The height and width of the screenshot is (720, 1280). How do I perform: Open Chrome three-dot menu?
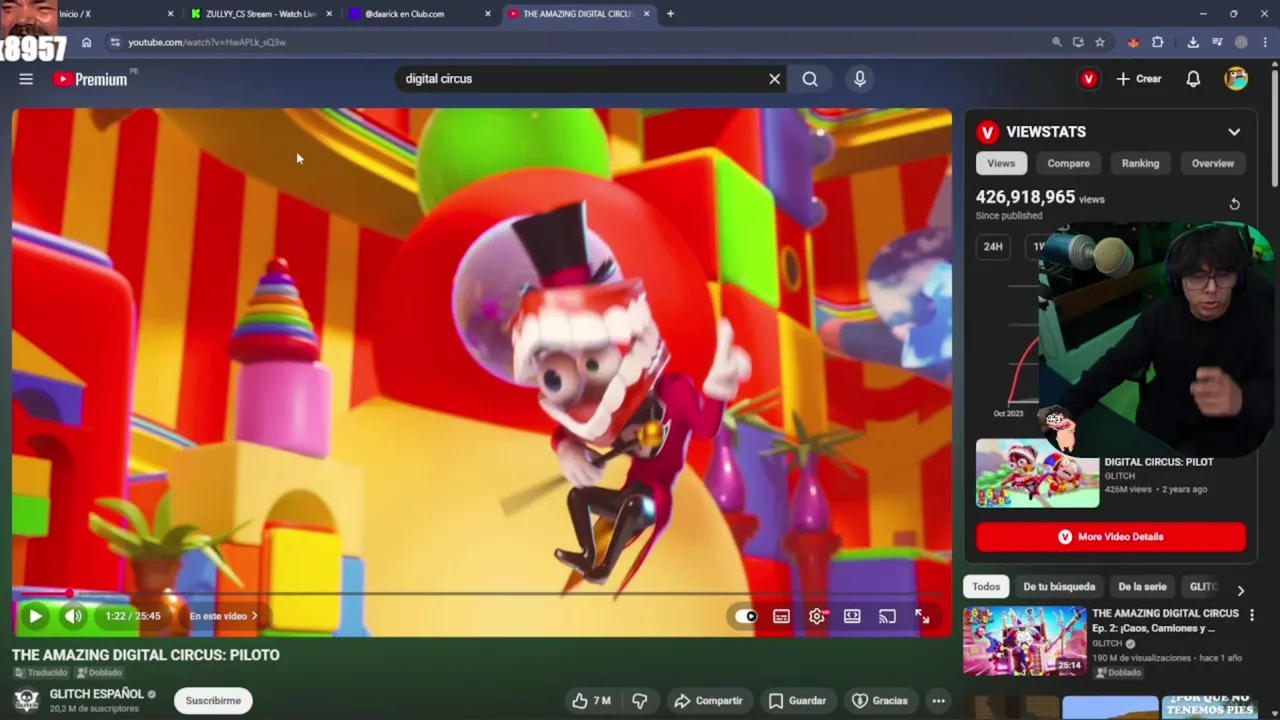(1265, 42)
